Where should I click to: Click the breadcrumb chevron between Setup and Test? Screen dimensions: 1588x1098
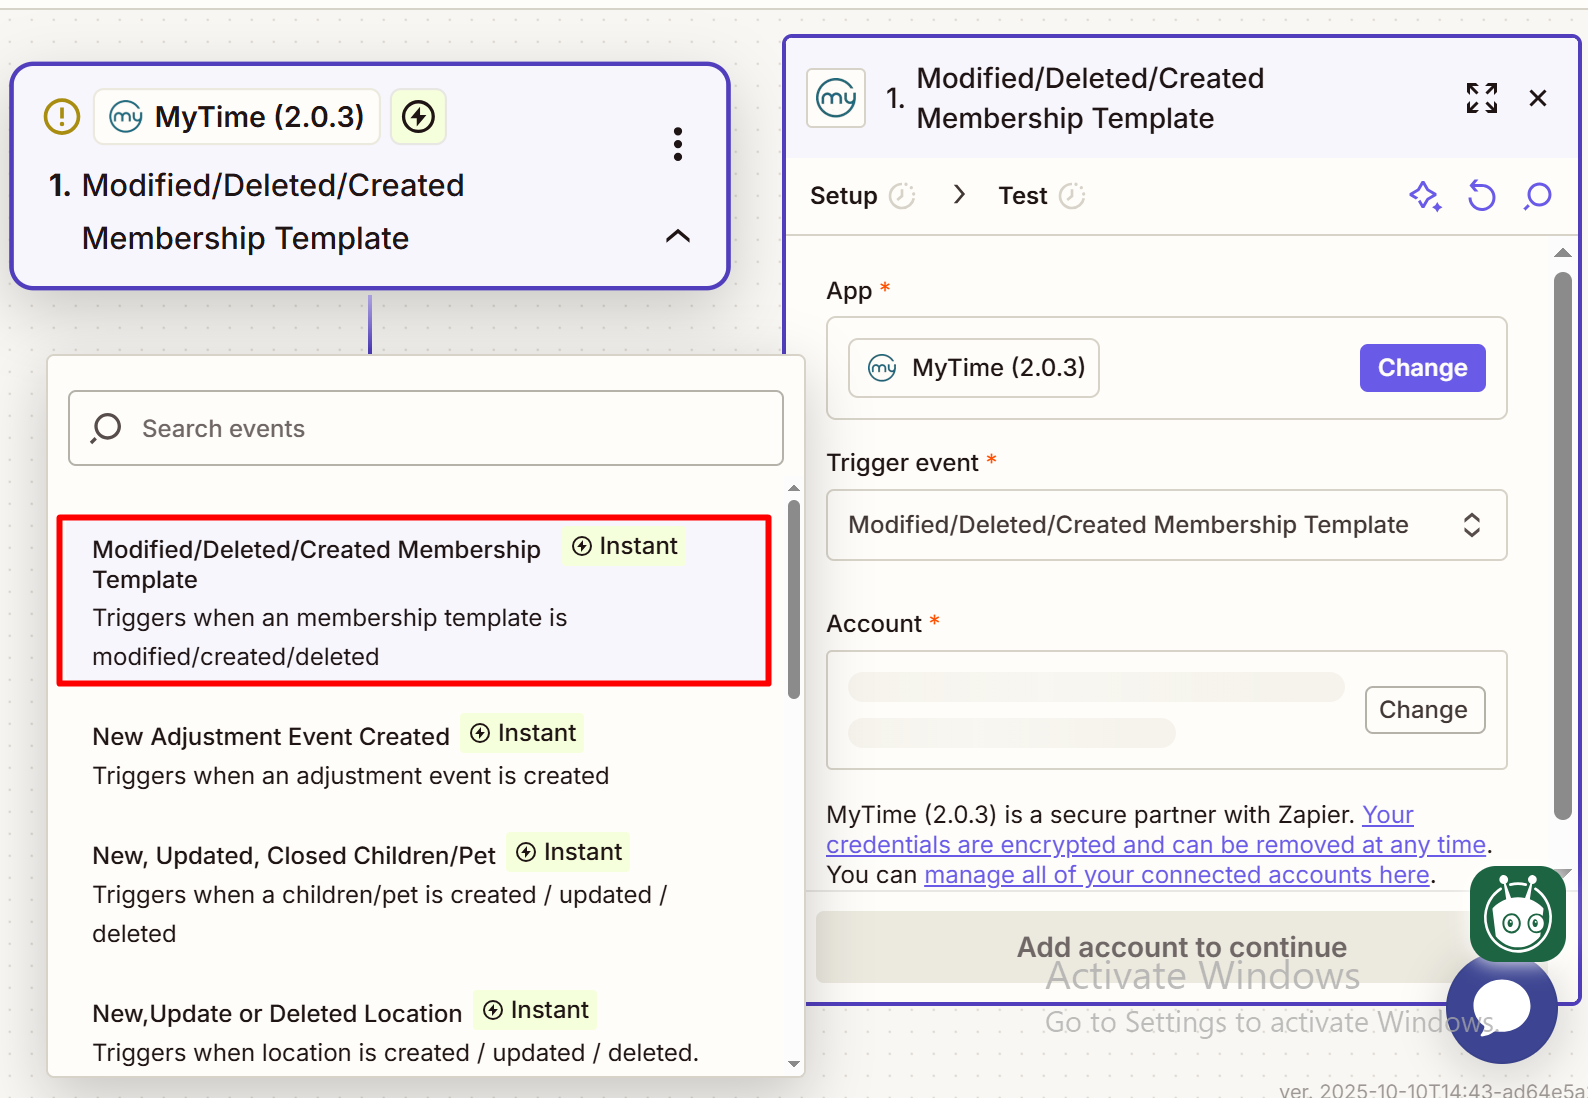959,195
